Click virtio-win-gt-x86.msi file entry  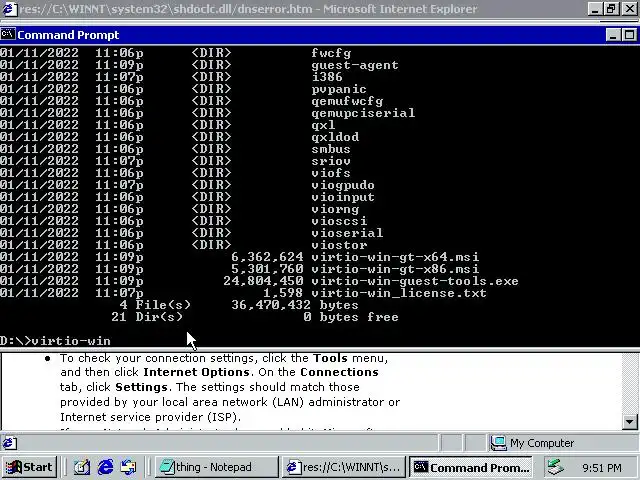[x=395, y=269]
